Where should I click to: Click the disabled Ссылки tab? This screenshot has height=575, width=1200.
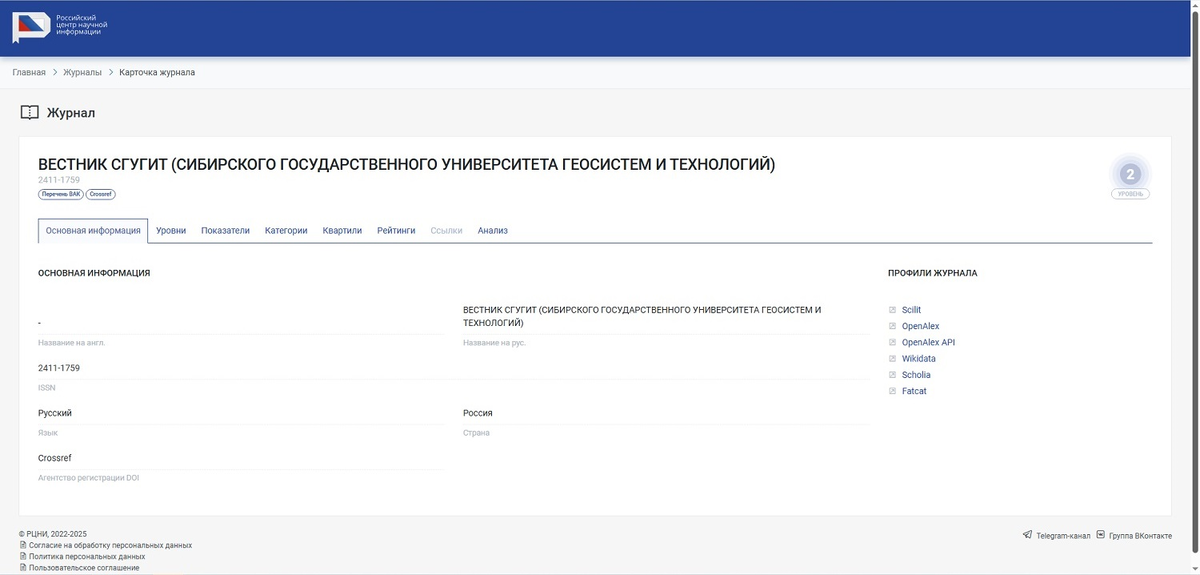tap(446, 230)
